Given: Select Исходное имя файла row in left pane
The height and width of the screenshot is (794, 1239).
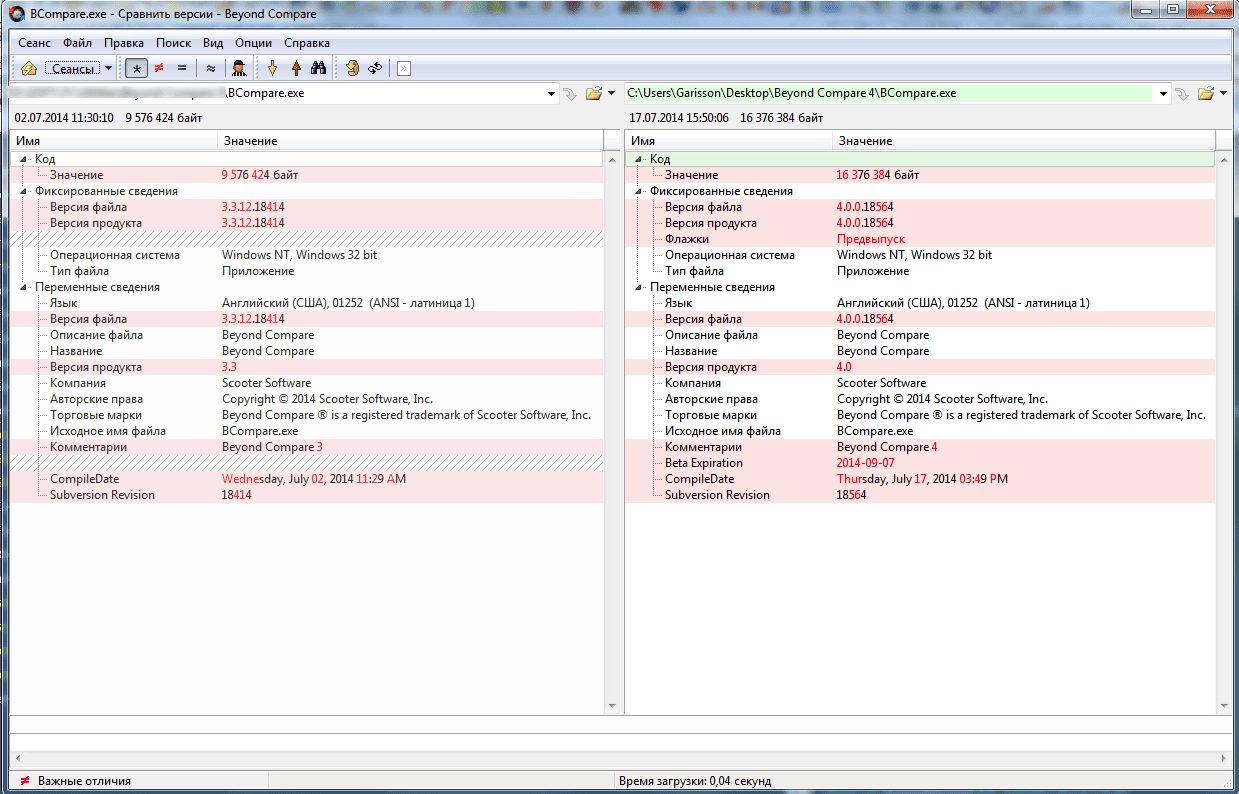Looking at the screenshot, I should point(307,431).
